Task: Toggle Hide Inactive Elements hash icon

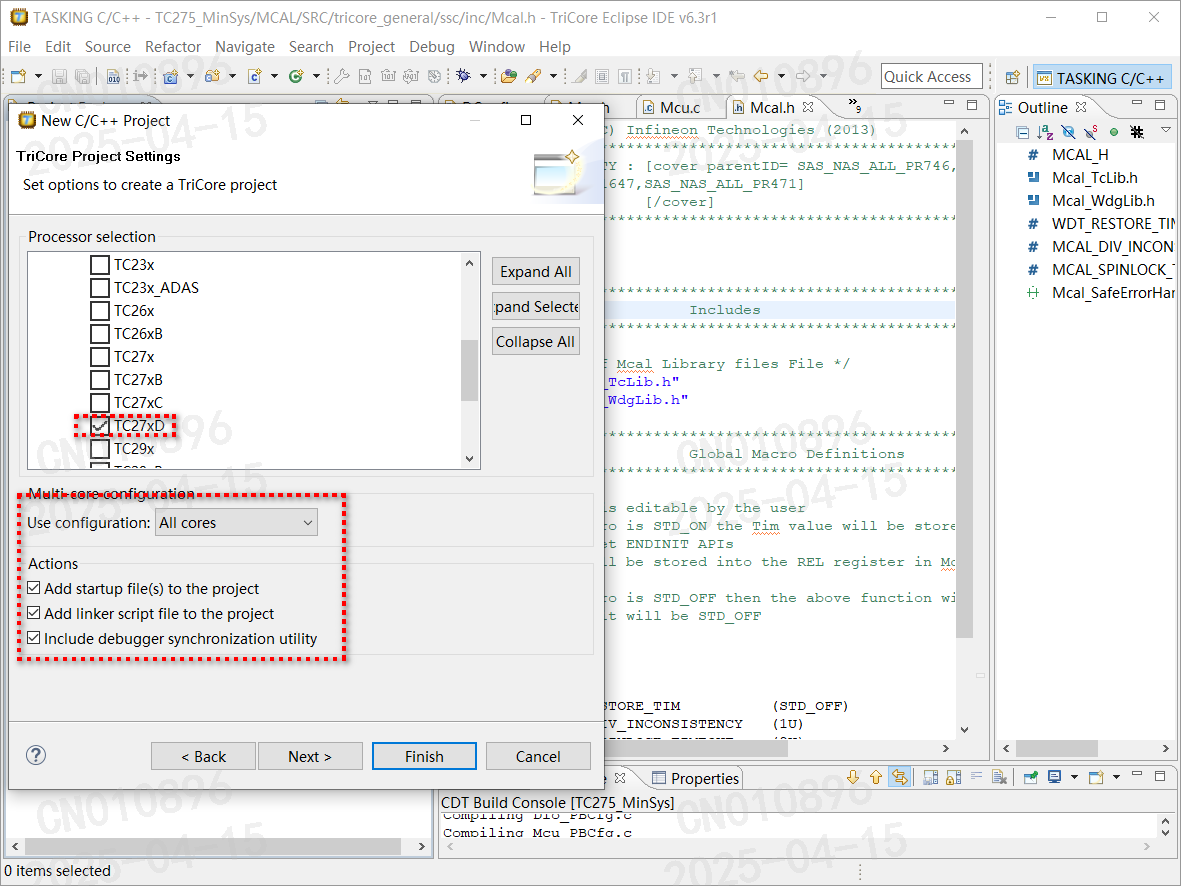Action: click(x=1137, y=132)
